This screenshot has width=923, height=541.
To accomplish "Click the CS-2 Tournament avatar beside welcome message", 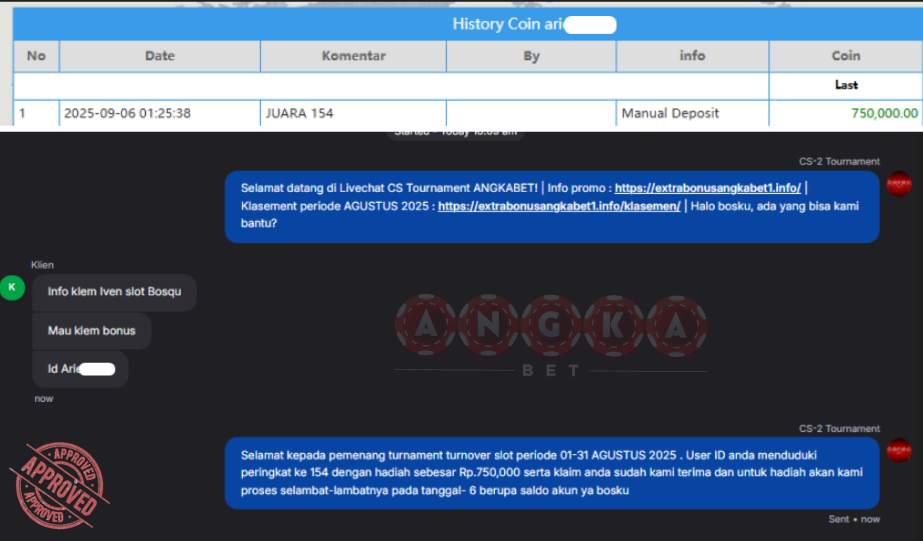I will (x=899, y=184).
